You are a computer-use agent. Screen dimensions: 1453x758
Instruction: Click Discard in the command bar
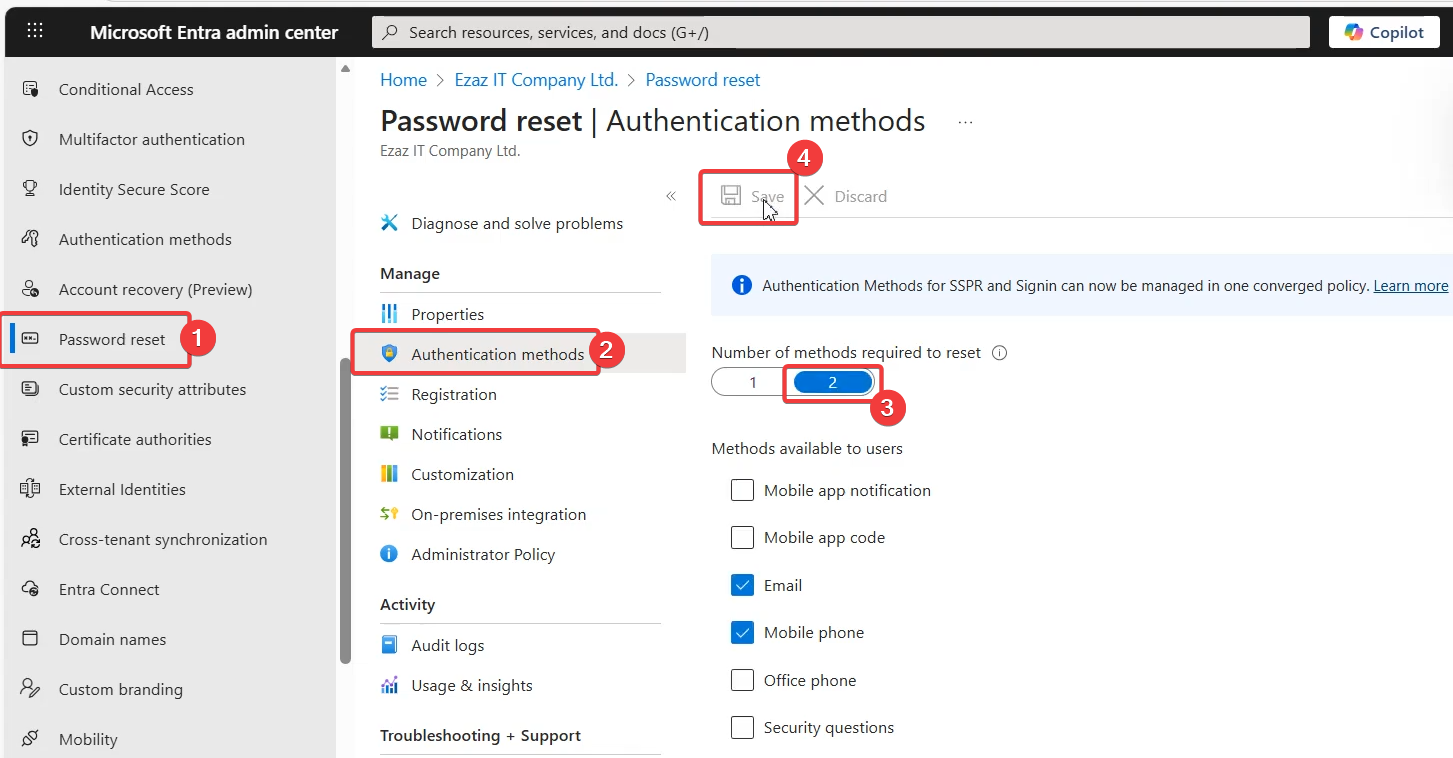pyautogui.click(x=846, y=196)
